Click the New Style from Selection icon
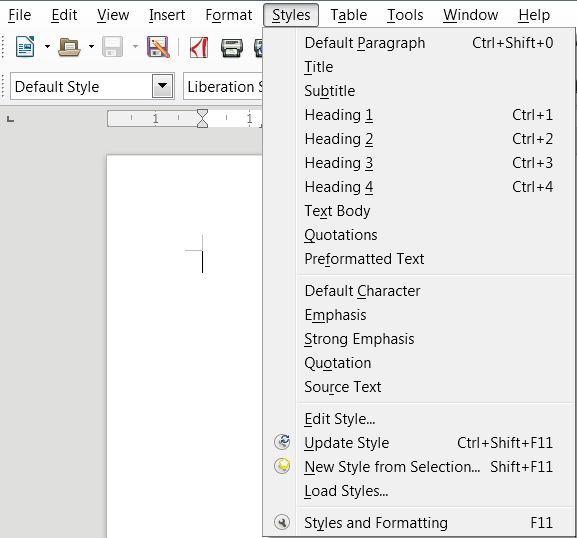 282,466
